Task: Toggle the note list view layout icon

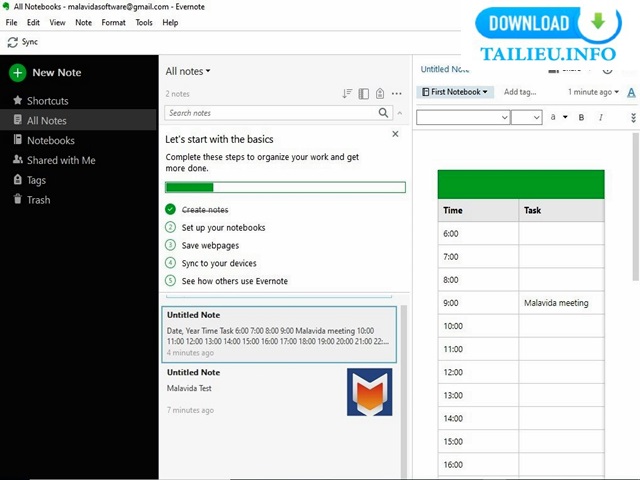Action: pos(364,93)
